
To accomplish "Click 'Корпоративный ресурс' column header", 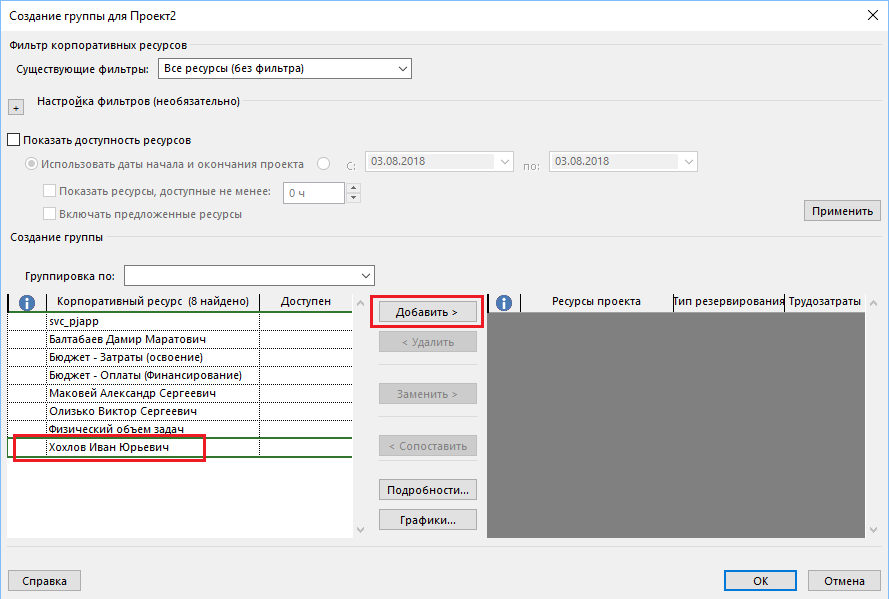I will (153, 301).
